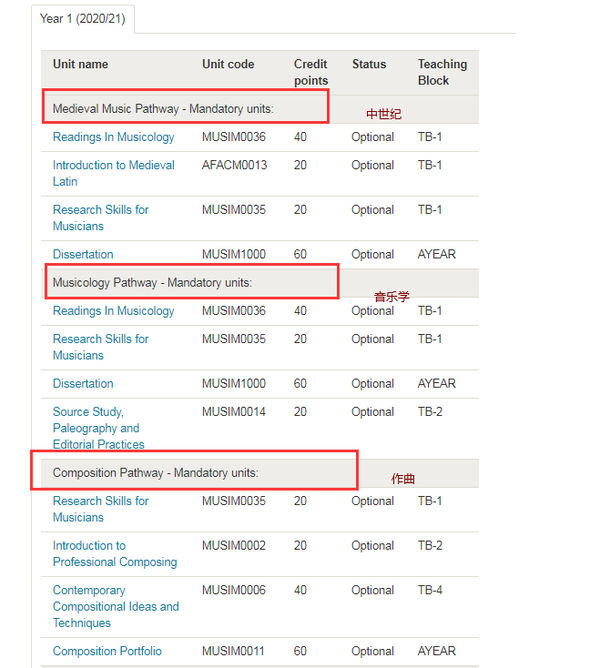Click MUSIM1000 code in Musicology Pathway section
This screenshot has width=600, height=668.
coord(234,384)
